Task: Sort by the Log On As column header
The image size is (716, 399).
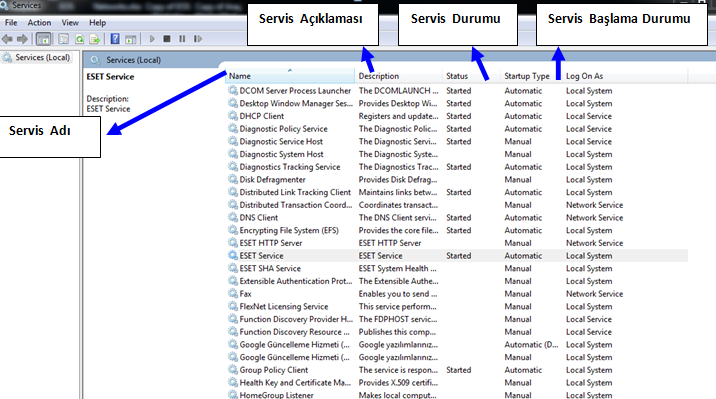Action: [x=625, y=76]
